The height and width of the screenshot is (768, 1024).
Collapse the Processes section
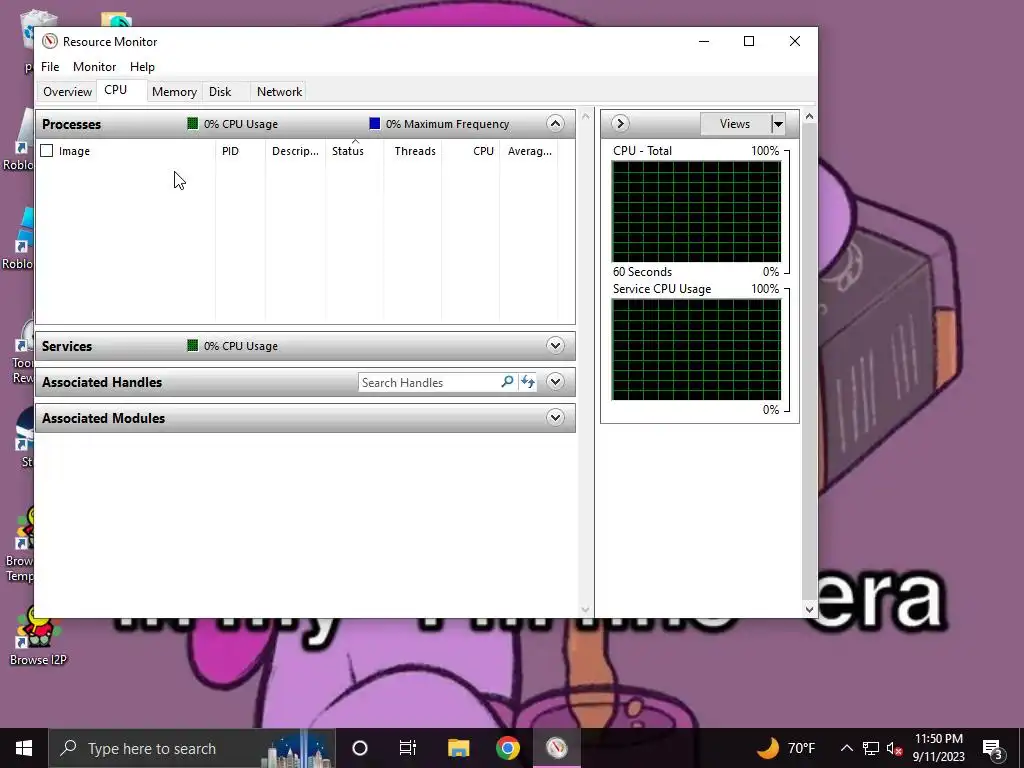pos(555,123)
